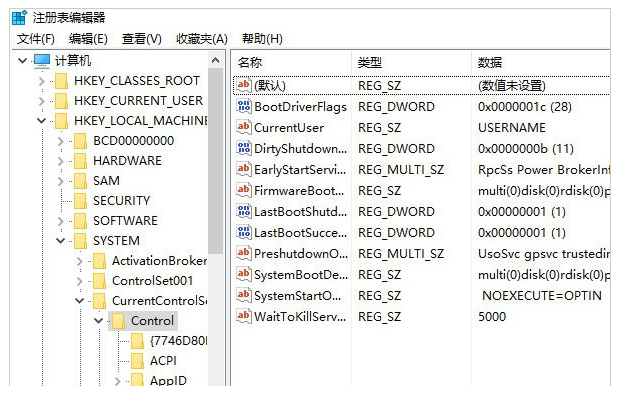Click the tree pane vertical scrollbar
Viewport: 627px width, 401px height.
point(216,180)
